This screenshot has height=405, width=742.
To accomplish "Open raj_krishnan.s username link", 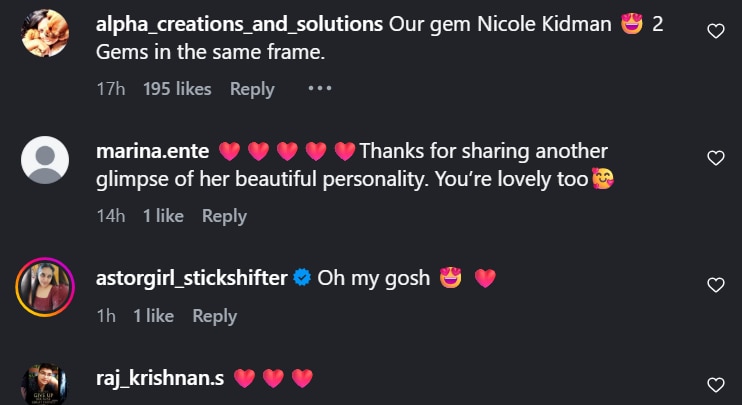I will (160, 379).
